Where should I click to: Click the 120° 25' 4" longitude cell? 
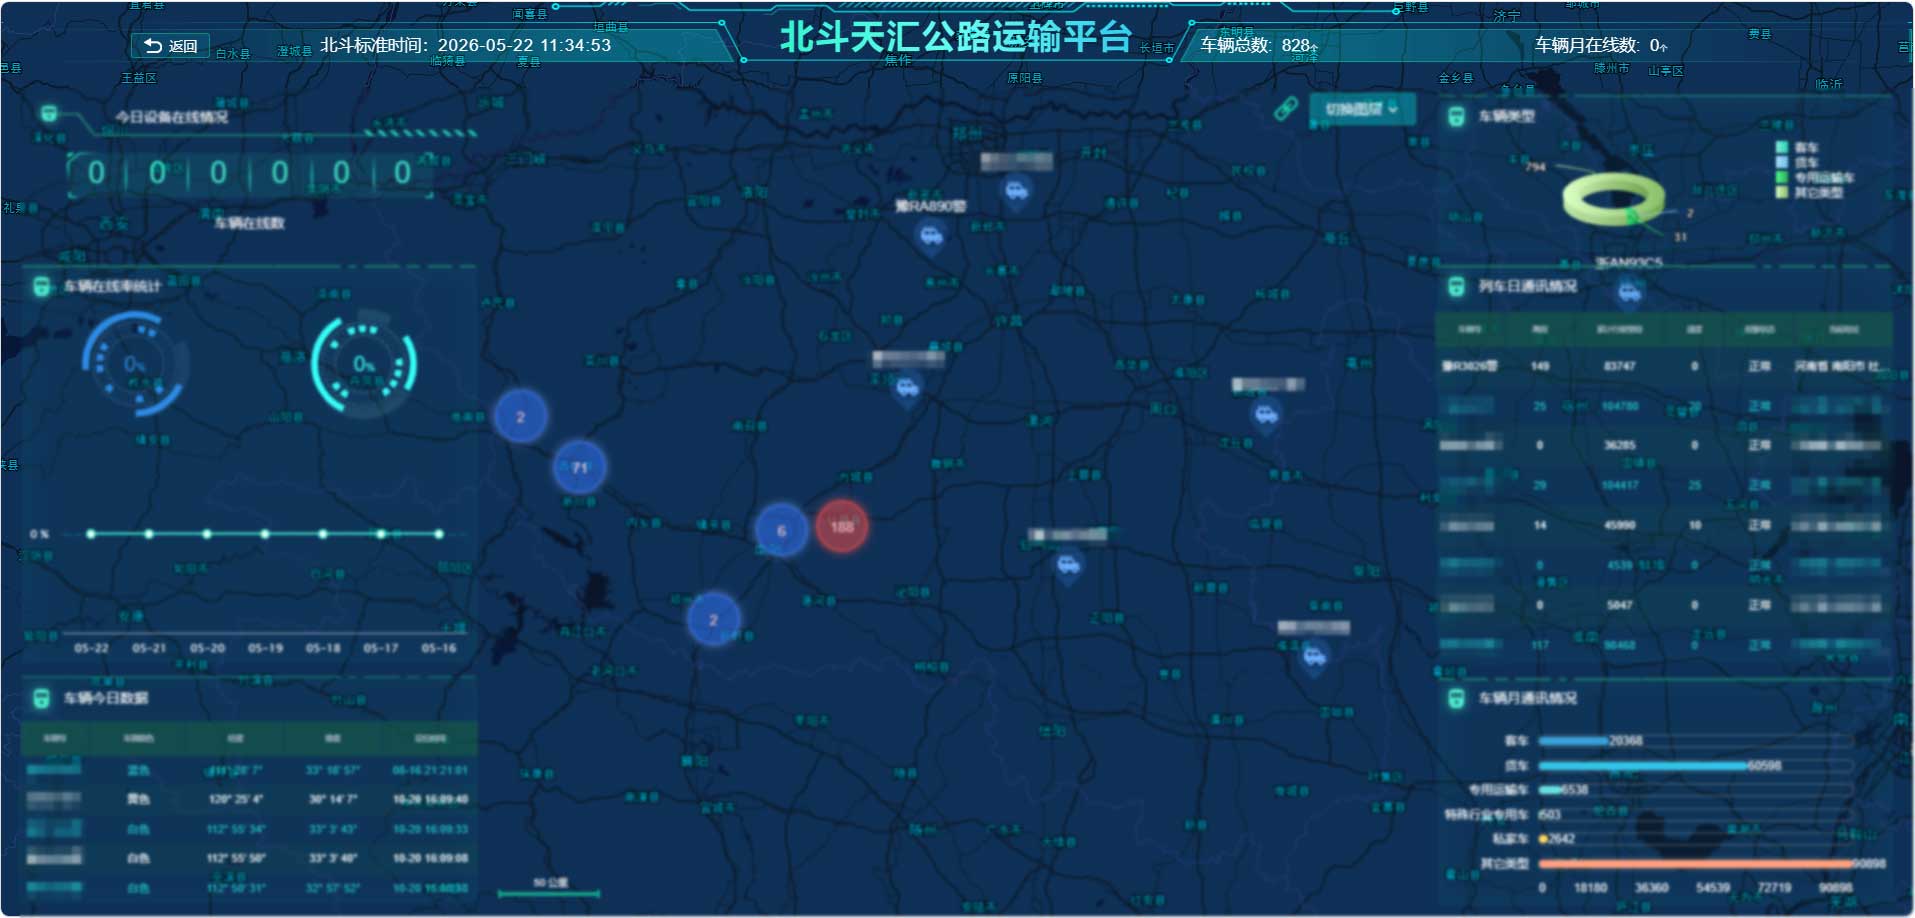[x=236, y=799]
